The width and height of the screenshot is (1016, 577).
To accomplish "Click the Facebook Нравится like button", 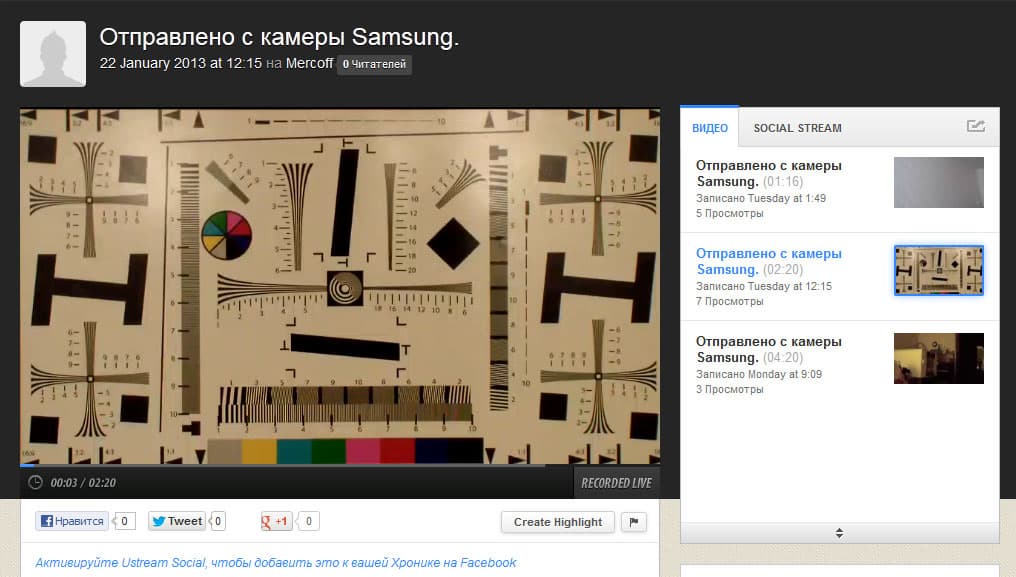I will point(72,521).
